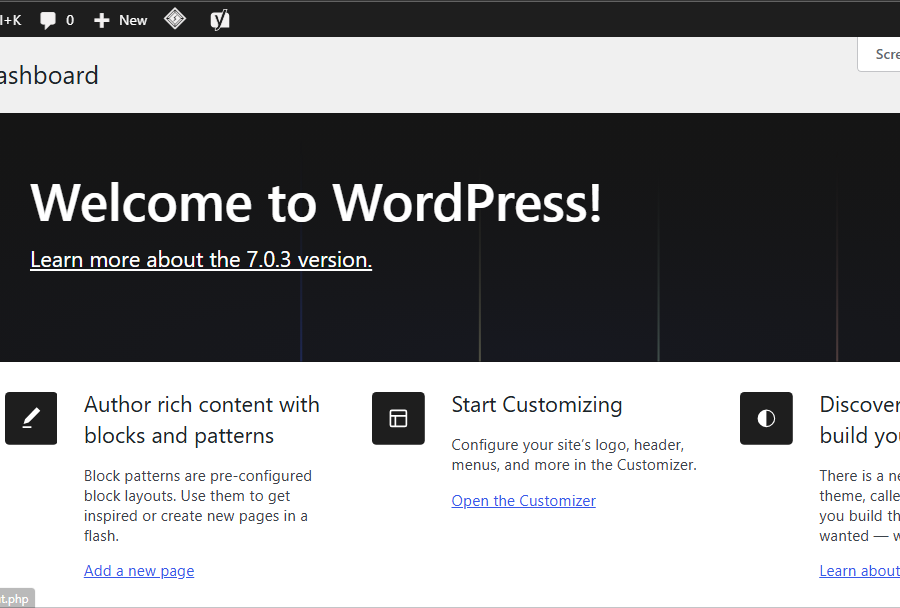Click the plus icon beside New
900x608 pixels.
click(x=102, y=21)
